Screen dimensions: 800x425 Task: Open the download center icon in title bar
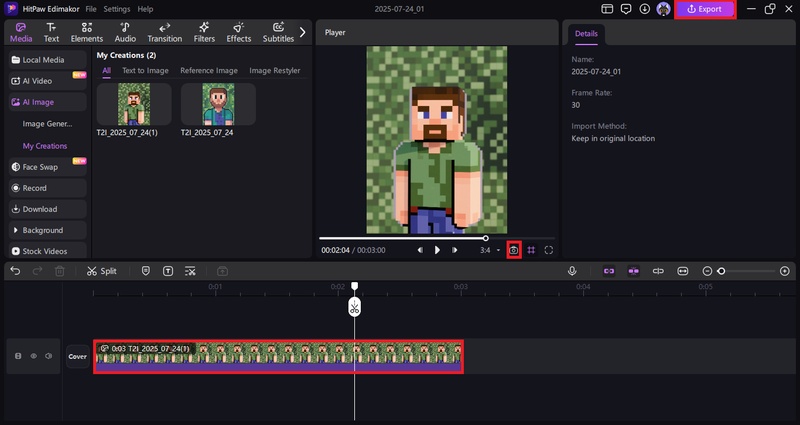pyautogui.click(x=644, y=9)
